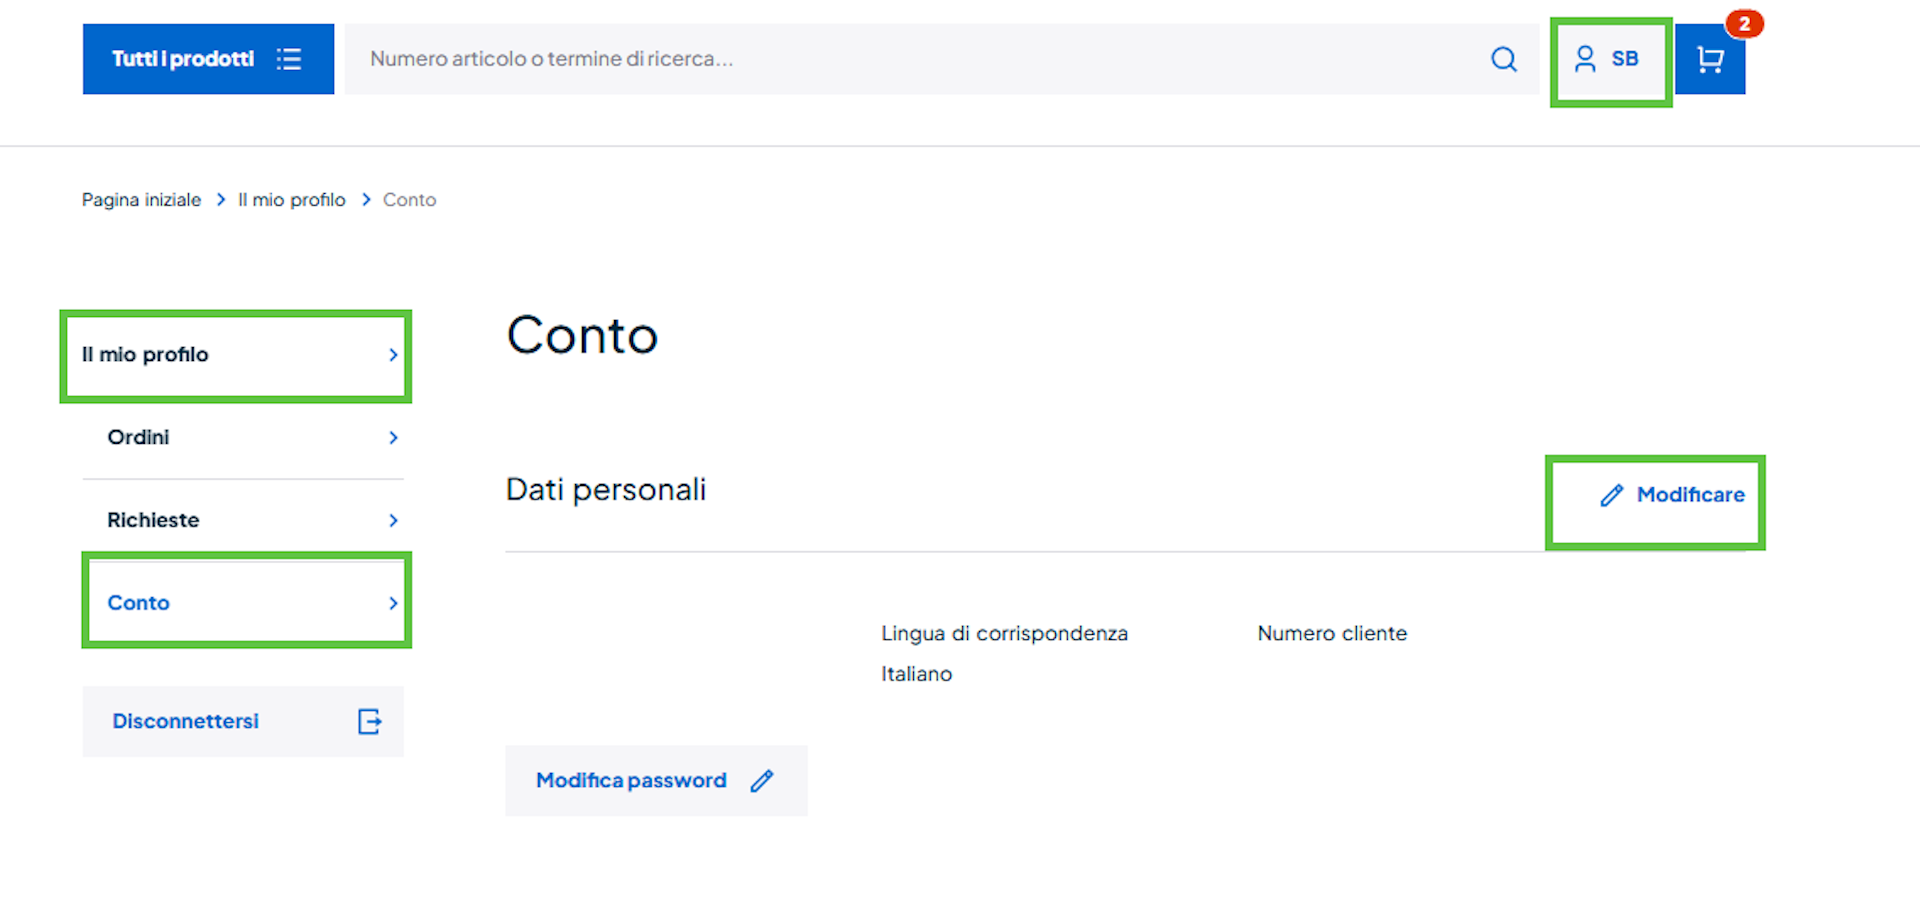Image resolution: width=1920 pixels, height=916 pixels.
Task: Click the list icon in Tutti i prodotti
Action: point(289,59)
